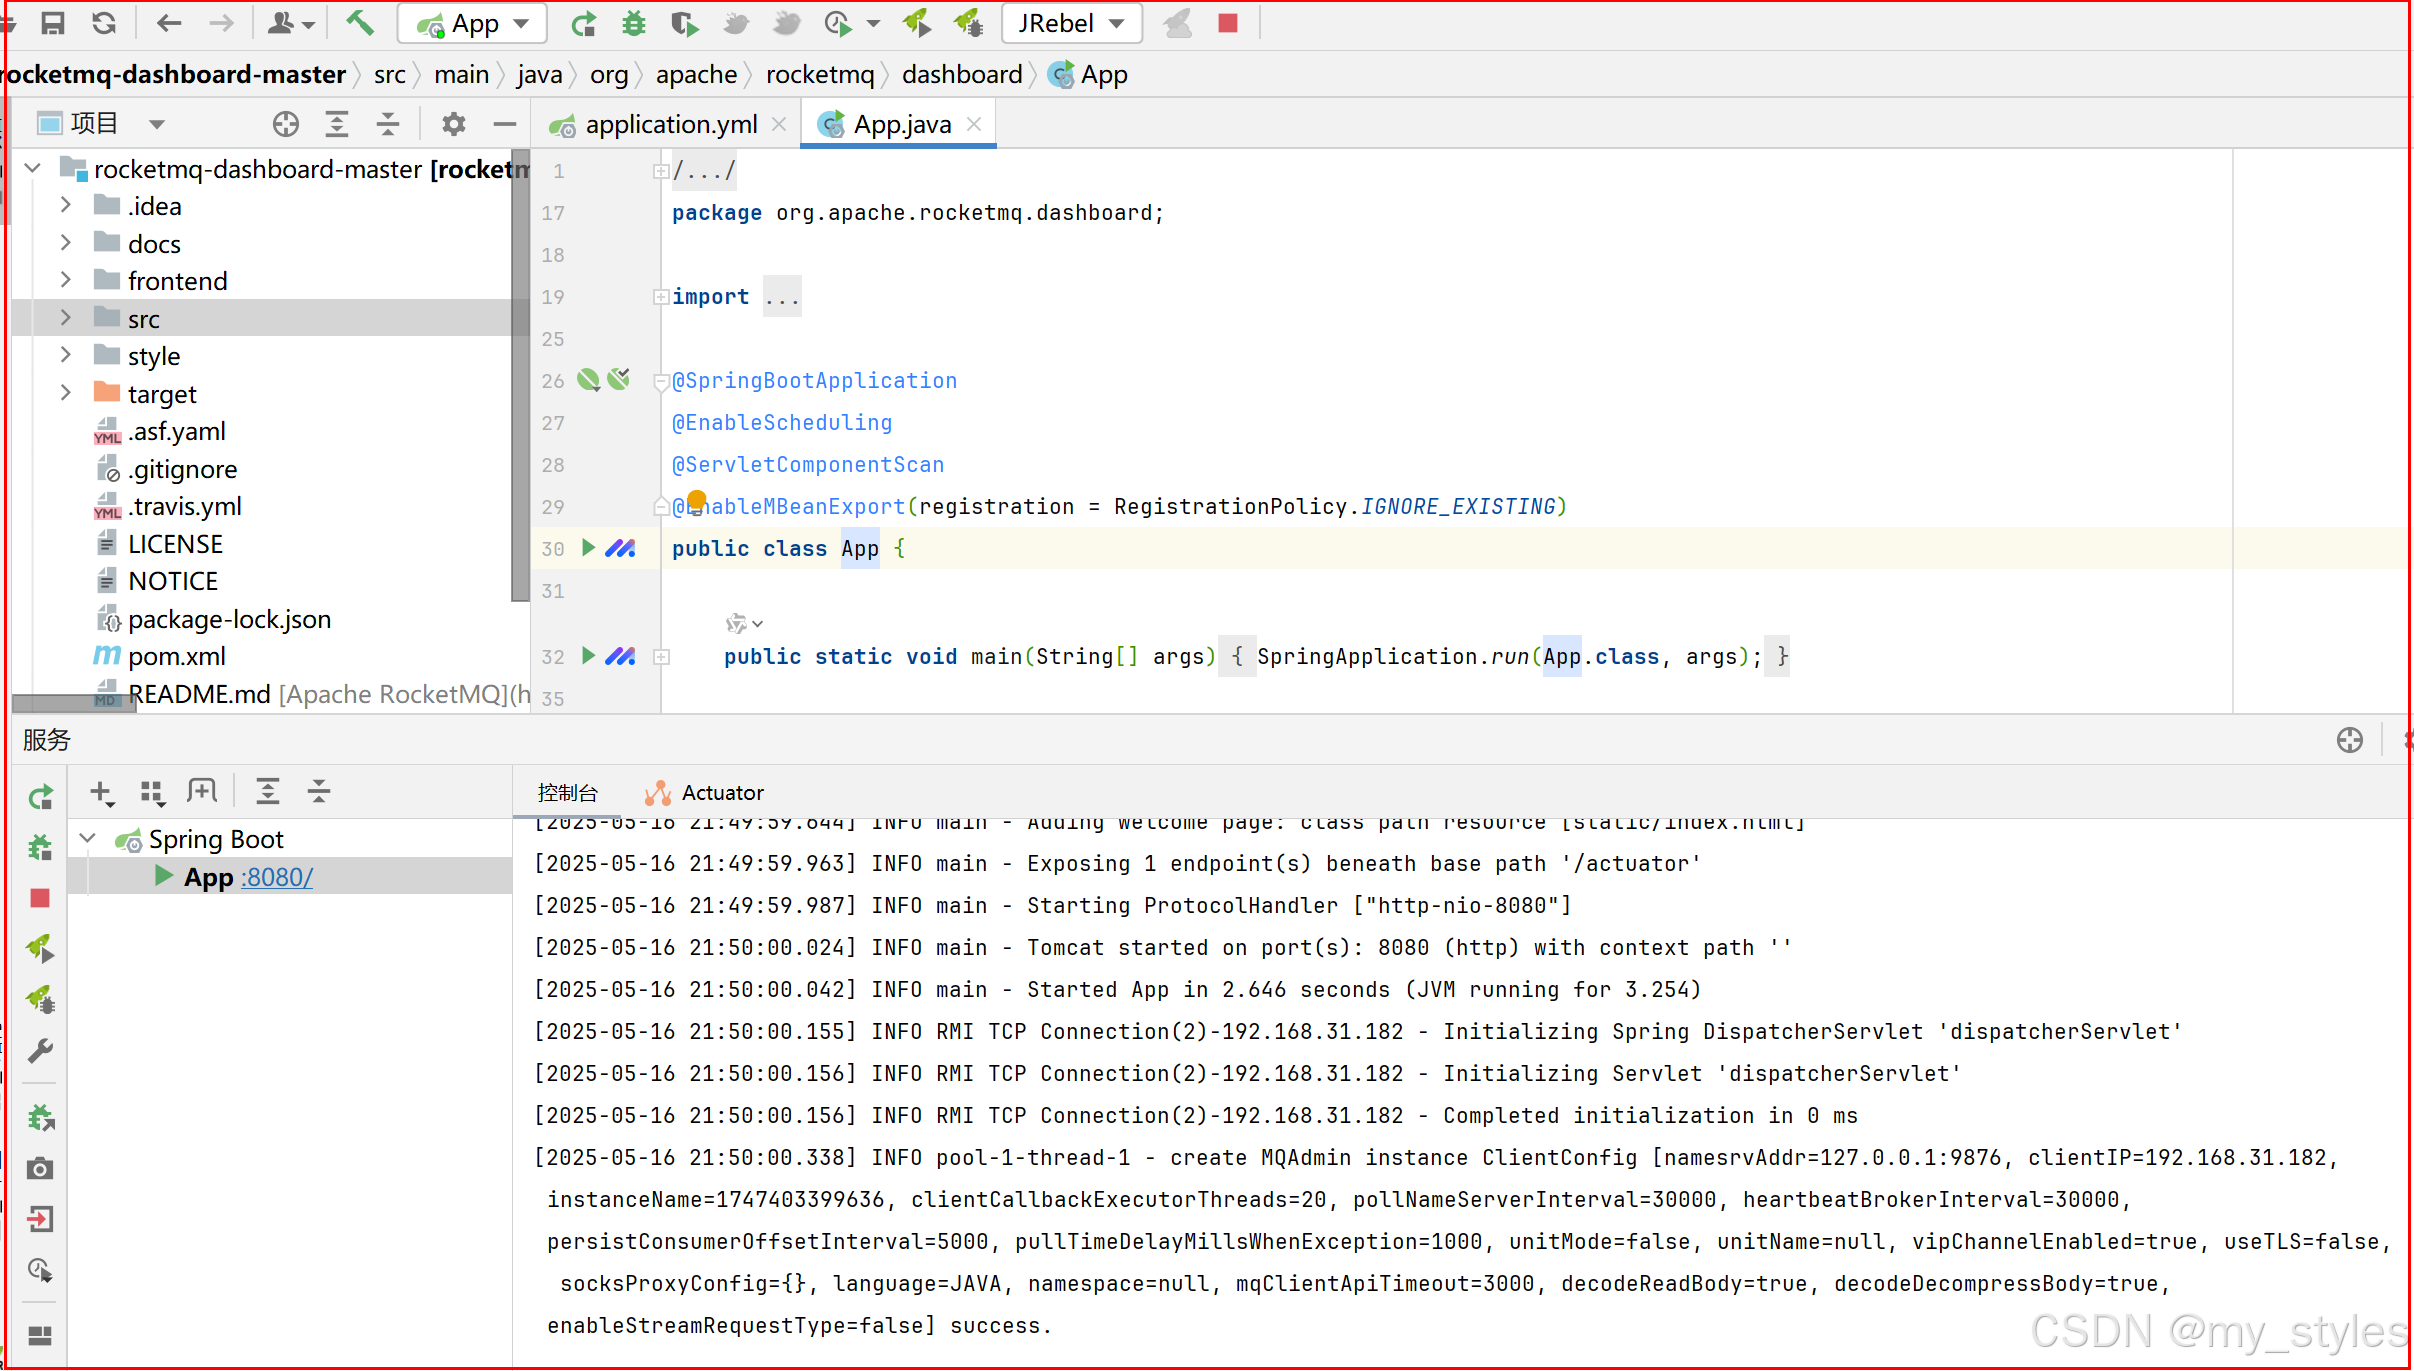Click the red Stop button in top toolbar
2414x1371 pixels.
[1228, 23]
